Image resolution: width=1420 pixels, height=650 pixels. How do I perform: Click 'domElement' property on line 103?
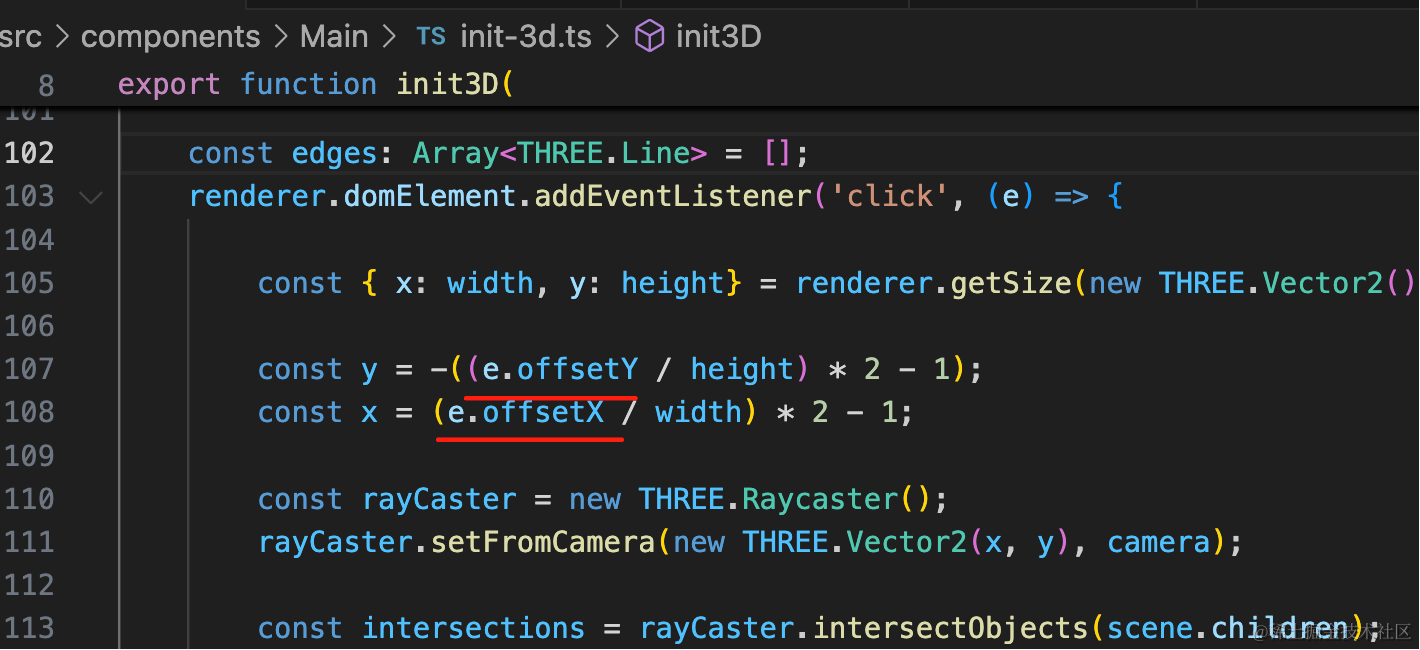pyautogui.click(x=430, y=196)
